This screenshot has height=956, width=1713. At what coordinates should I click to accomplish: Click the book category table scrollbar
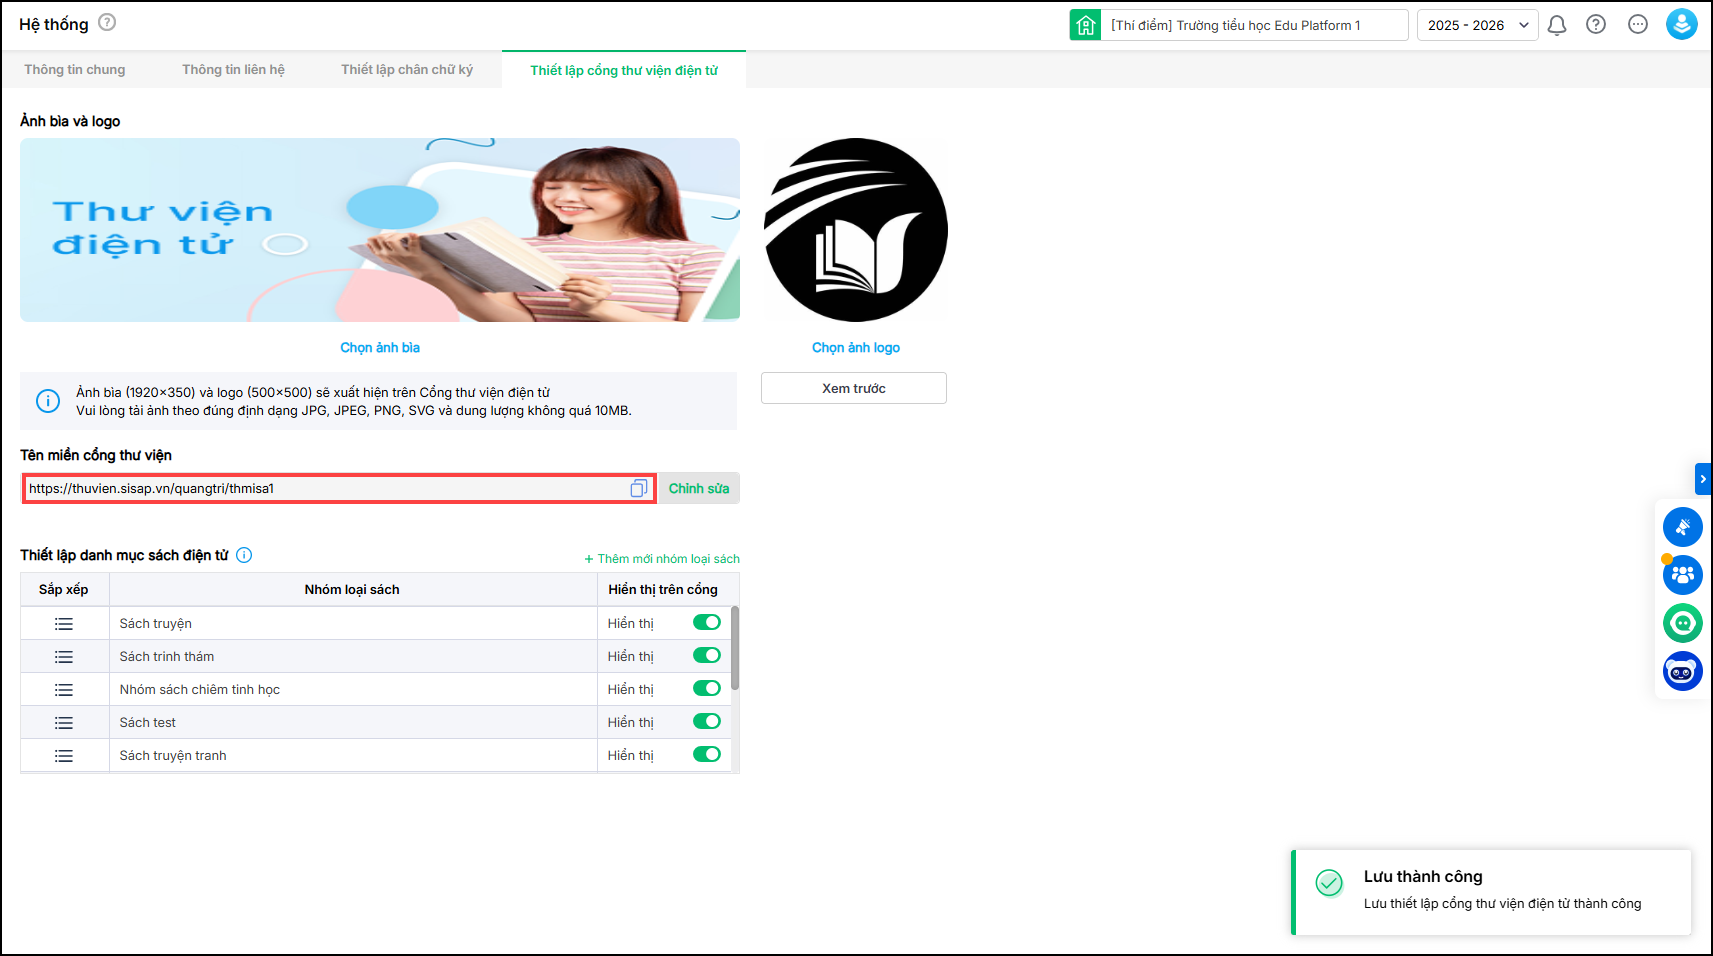(735, 648)
